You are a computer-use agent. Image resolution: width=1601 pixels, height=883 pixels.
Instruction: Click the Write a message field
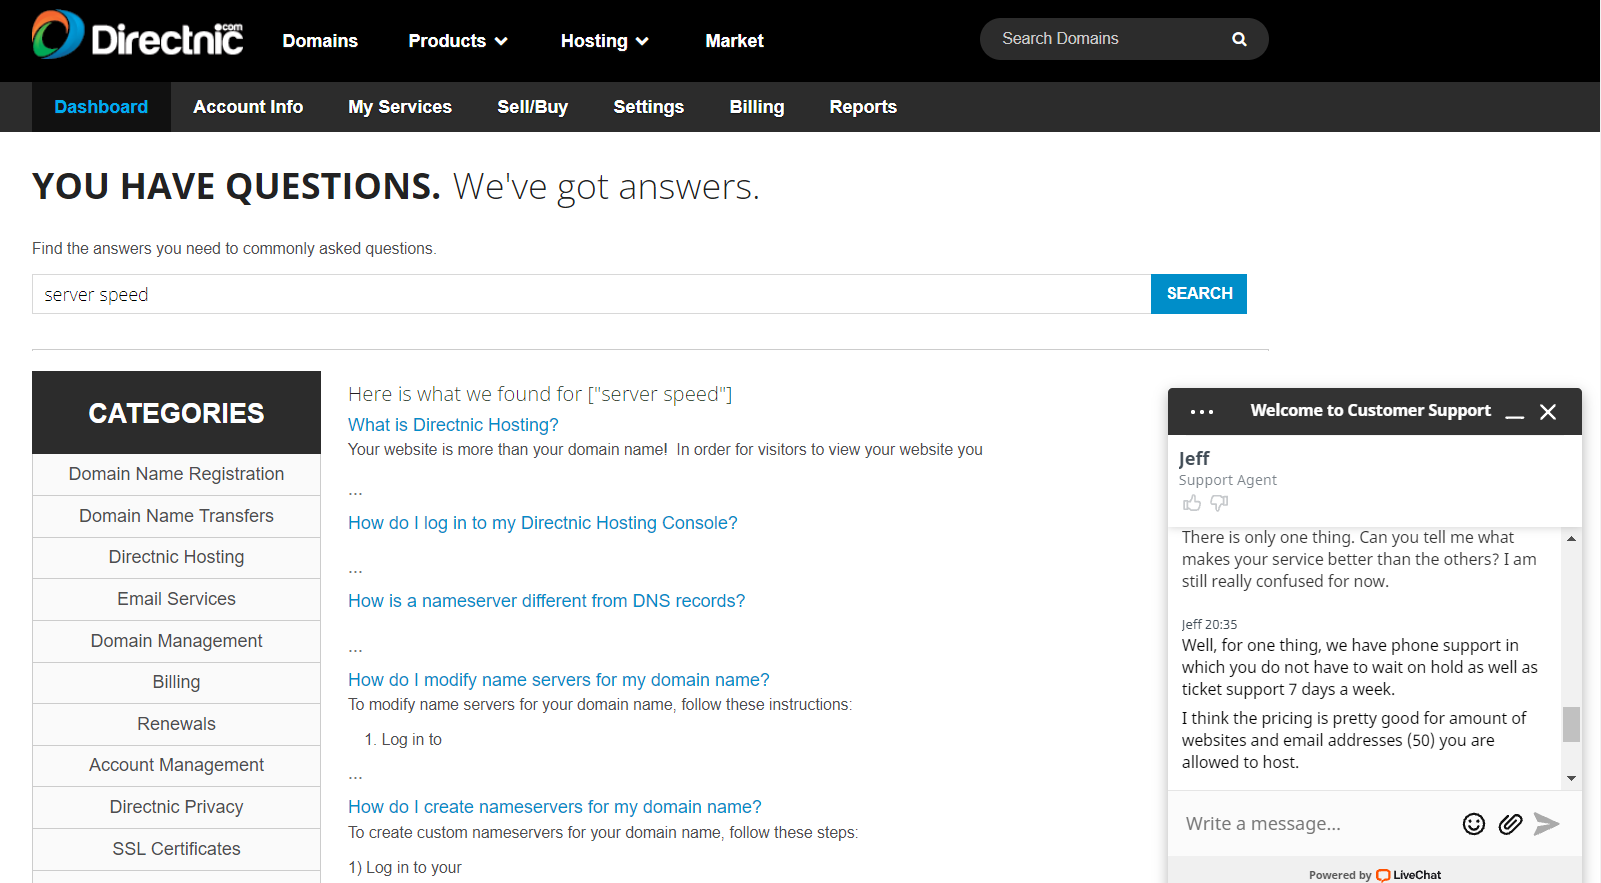tap(1315, 824)
